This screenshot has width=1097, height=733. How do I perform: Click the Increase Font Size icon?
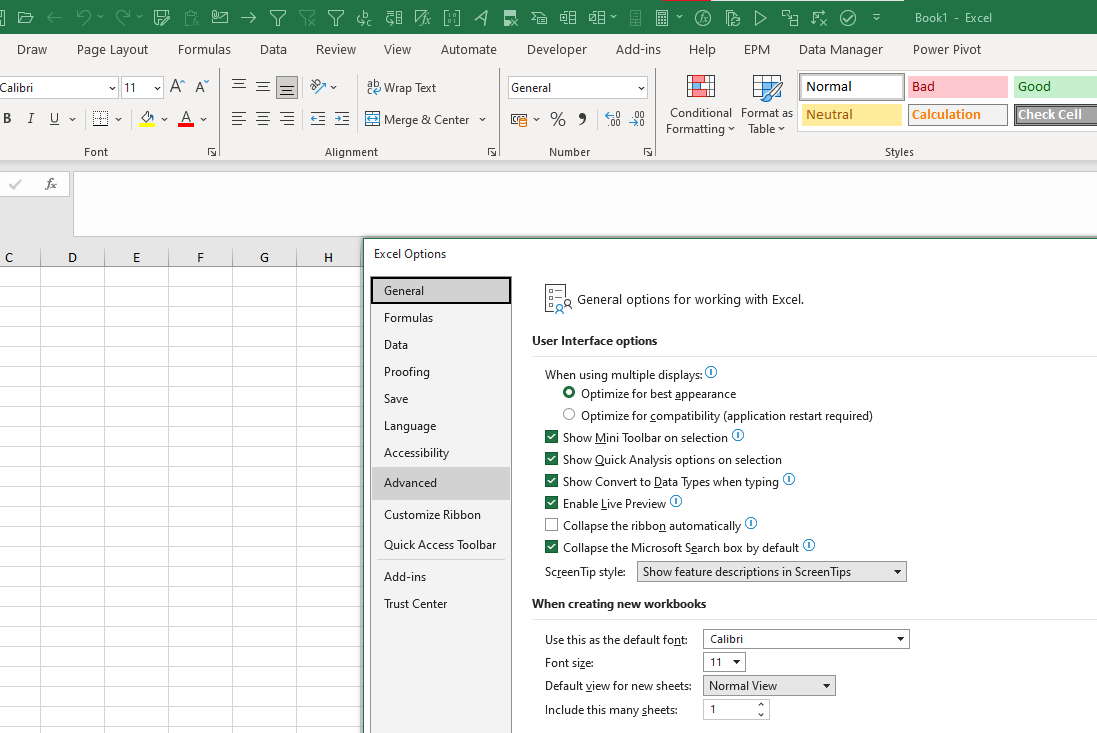click(x=177, y=87)
